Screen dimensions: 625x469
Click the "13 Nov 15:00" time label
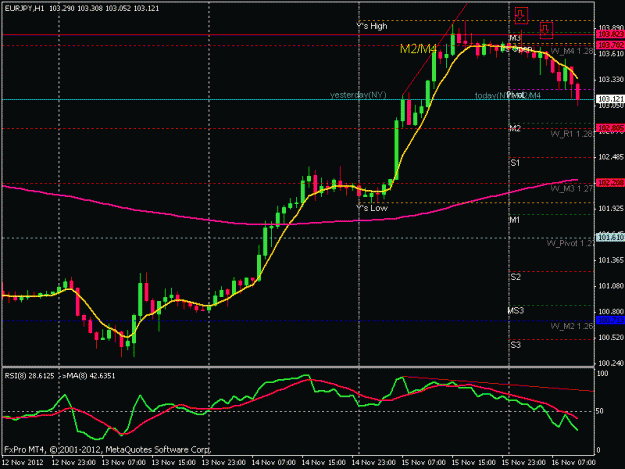pos(174,463)
